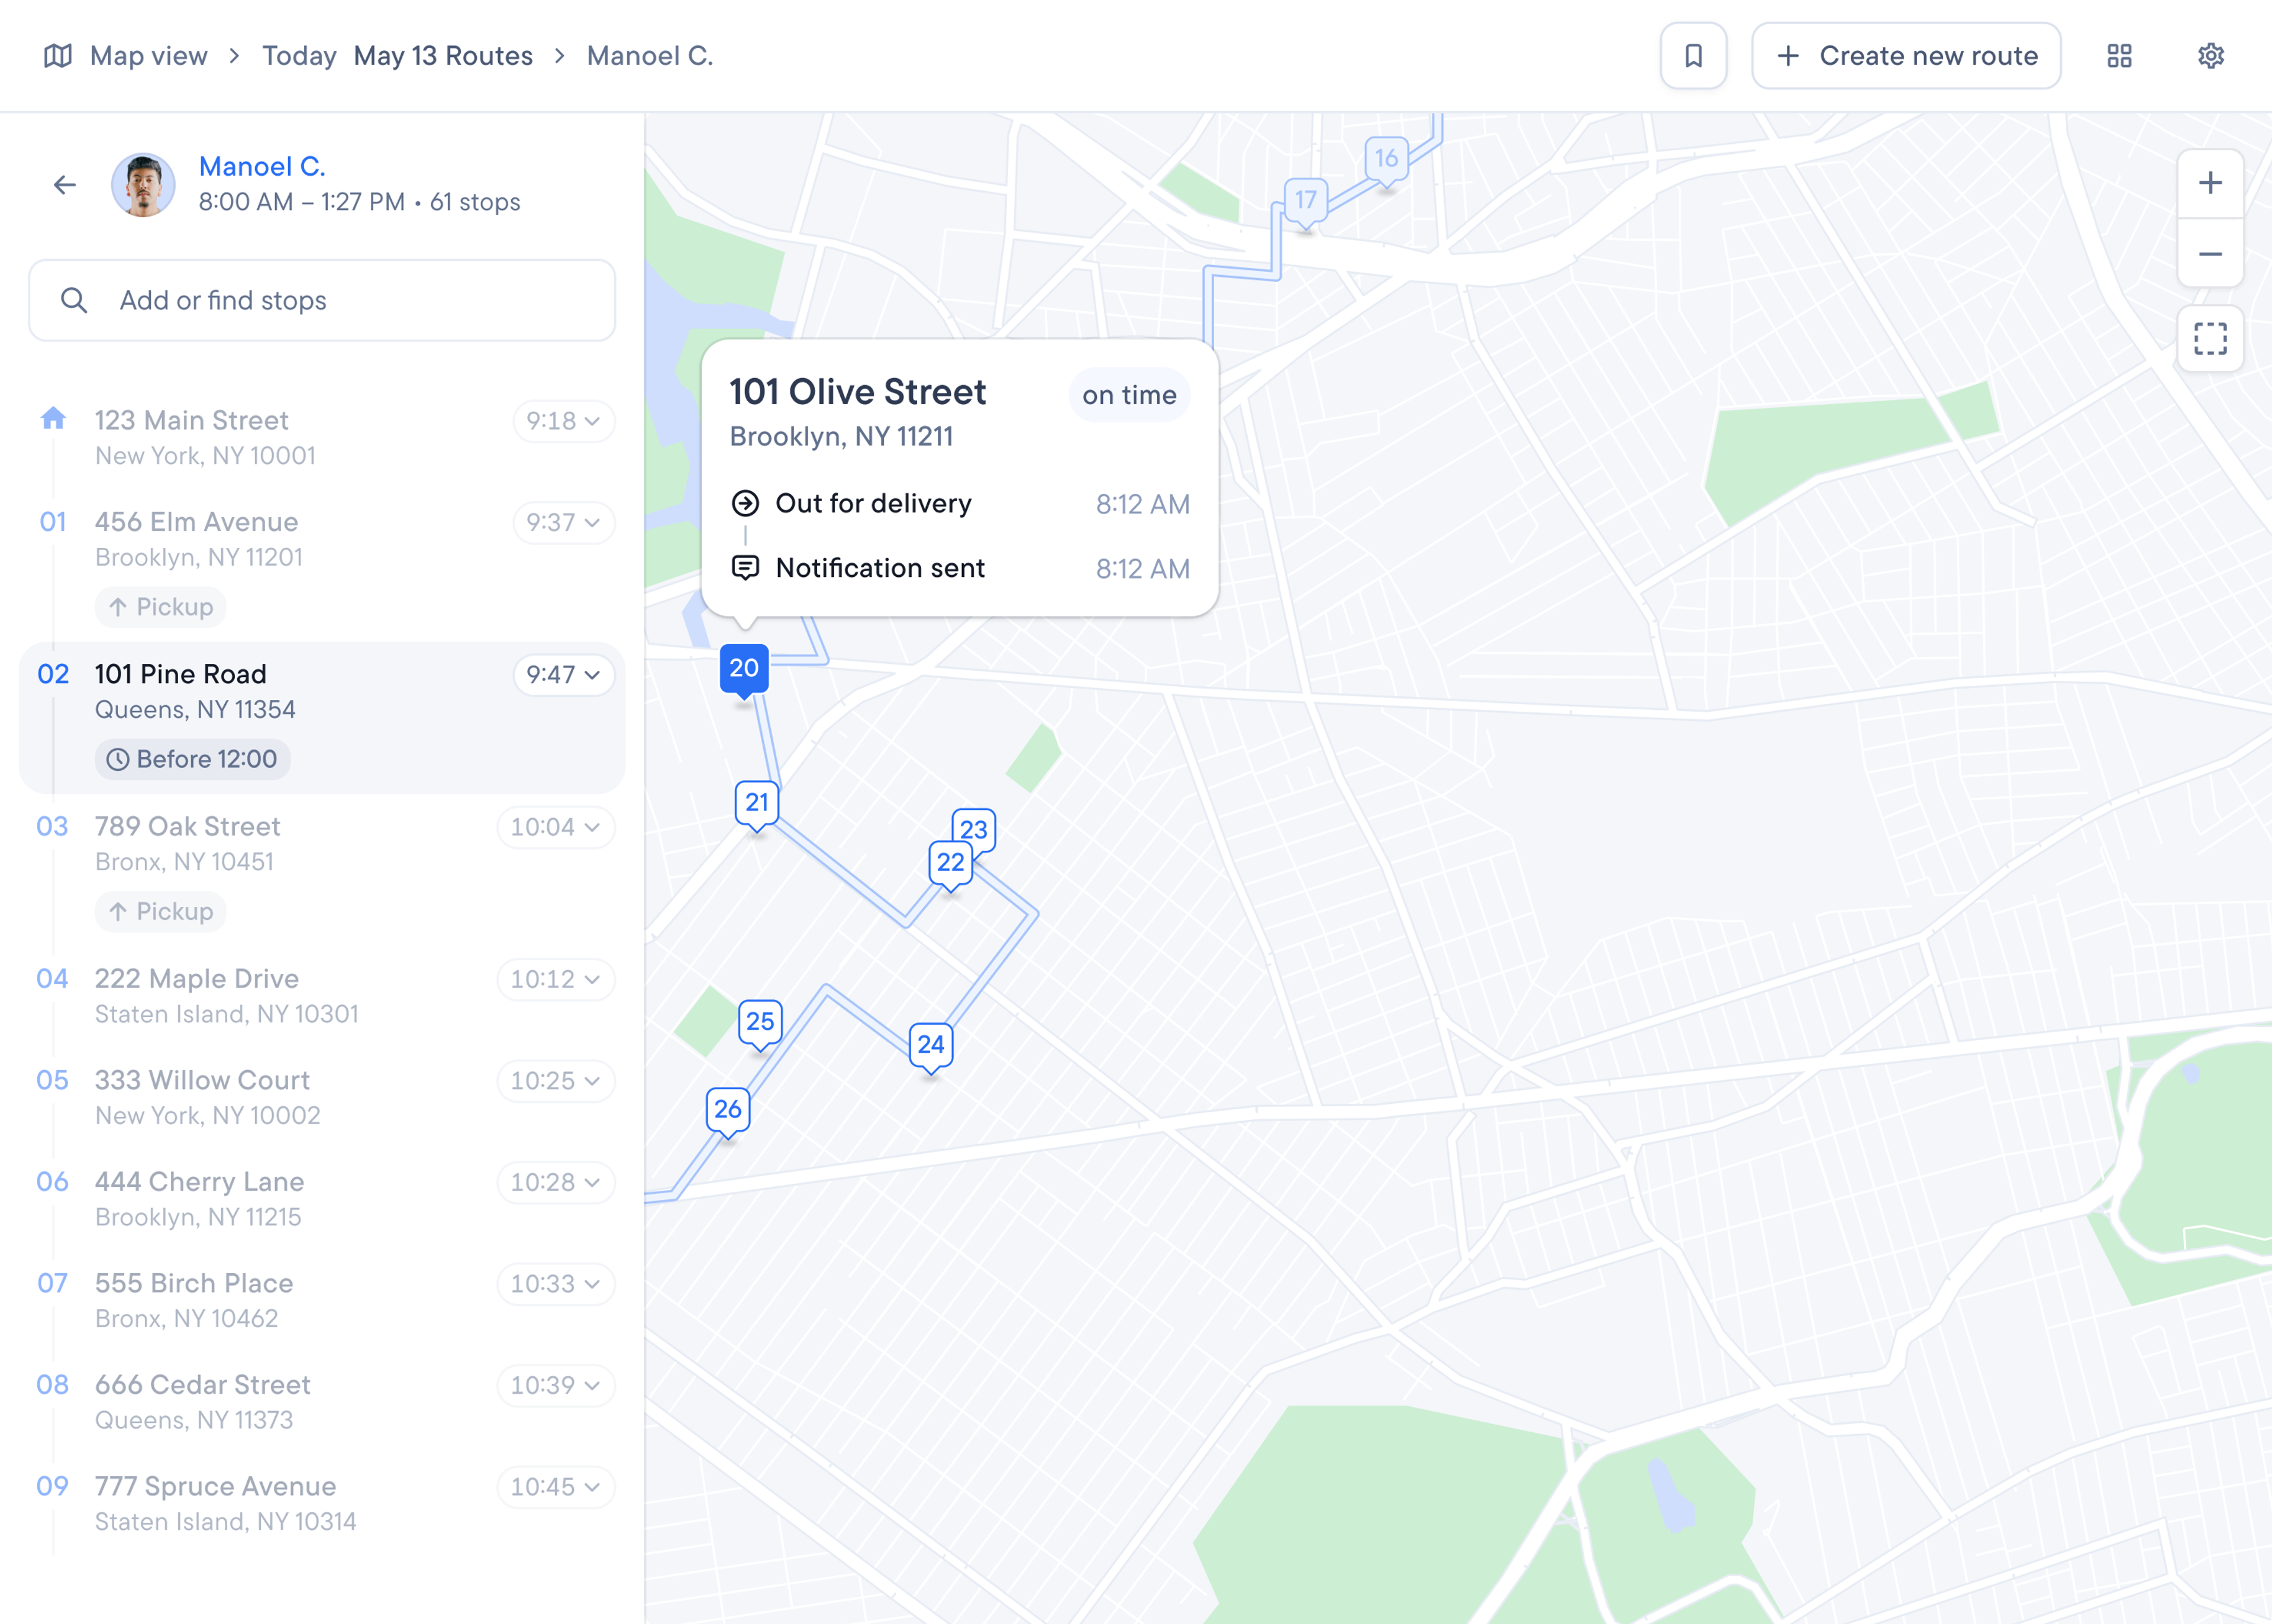Select map pin 21

point(757,804)
